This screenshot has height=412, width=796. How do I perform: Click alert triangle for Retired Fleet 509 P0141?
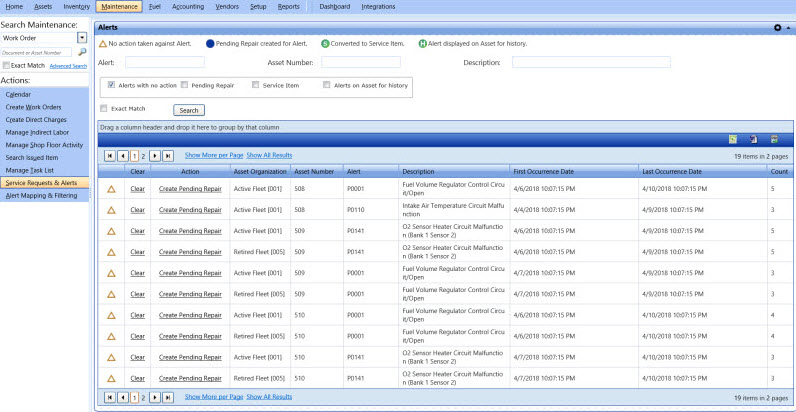click(x=111, y=252)
